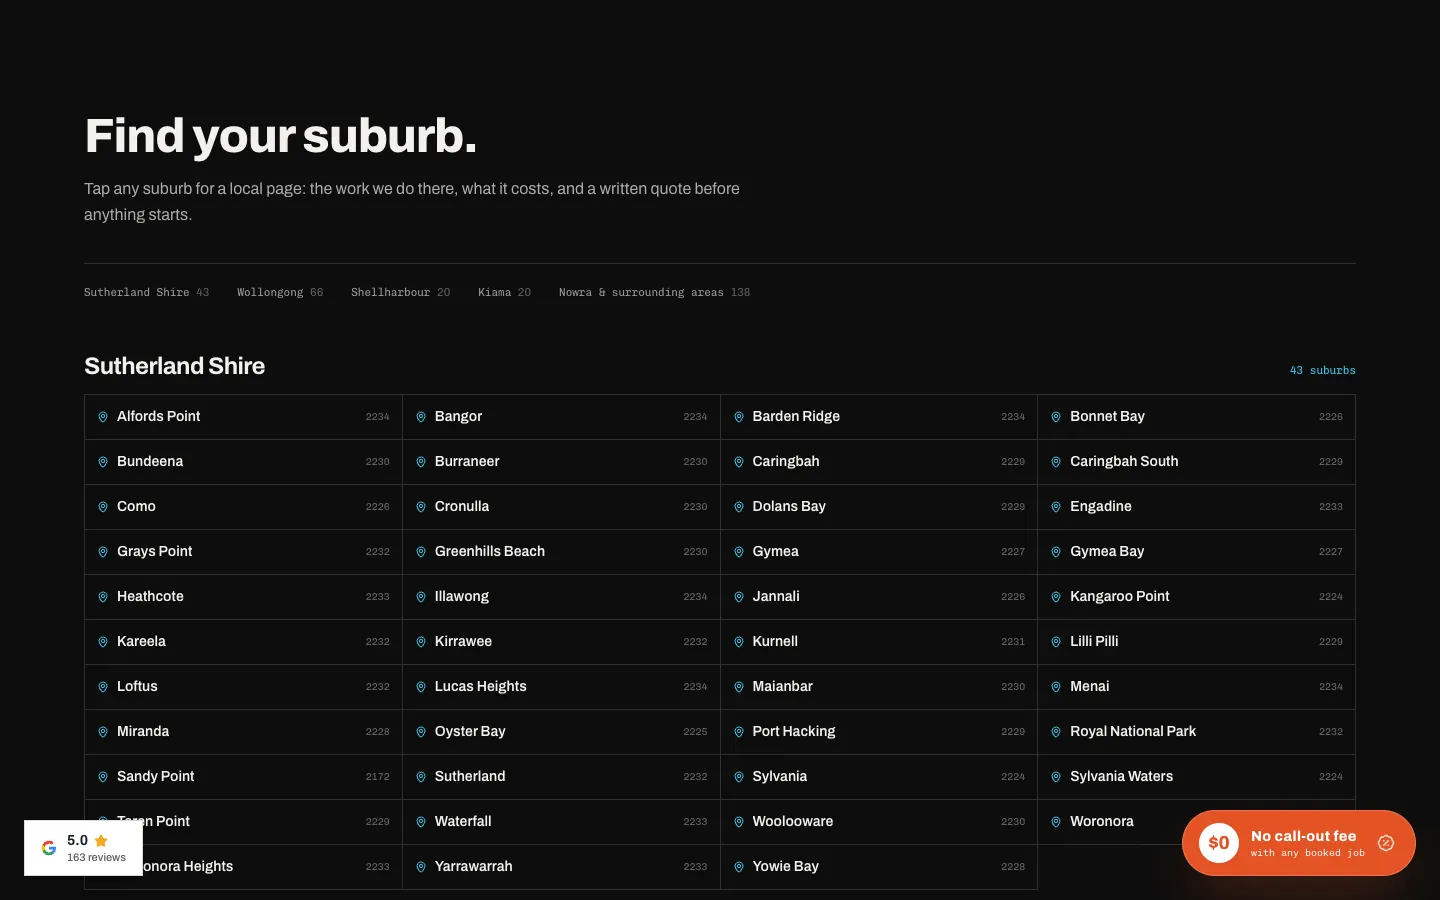Click the pin icon beside Como
The image size is (1440, 900).
[x=103, y=507]
